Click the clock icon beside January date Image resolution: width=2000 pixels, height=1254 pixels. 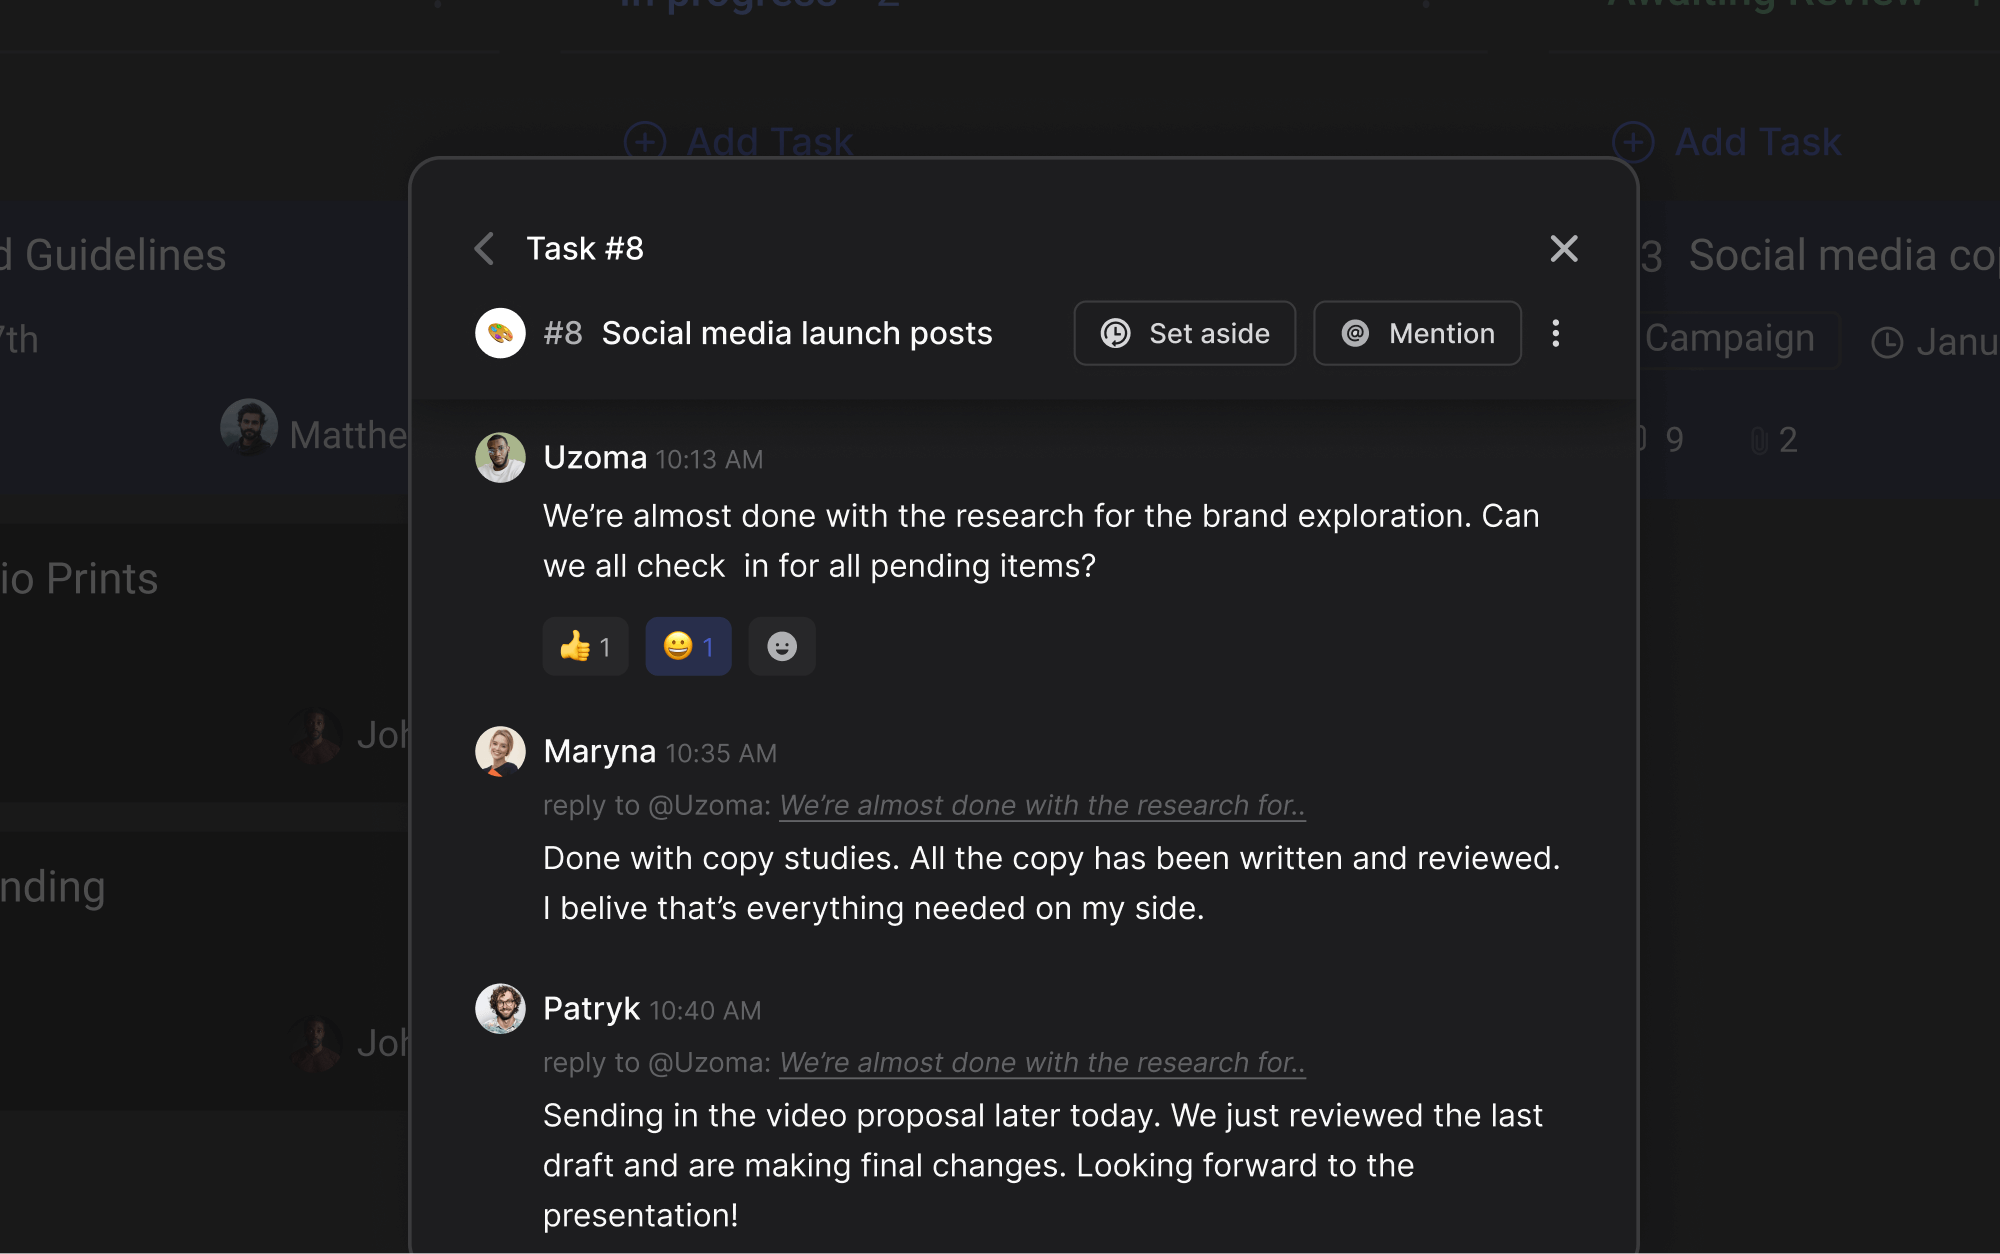[1886, 341]
